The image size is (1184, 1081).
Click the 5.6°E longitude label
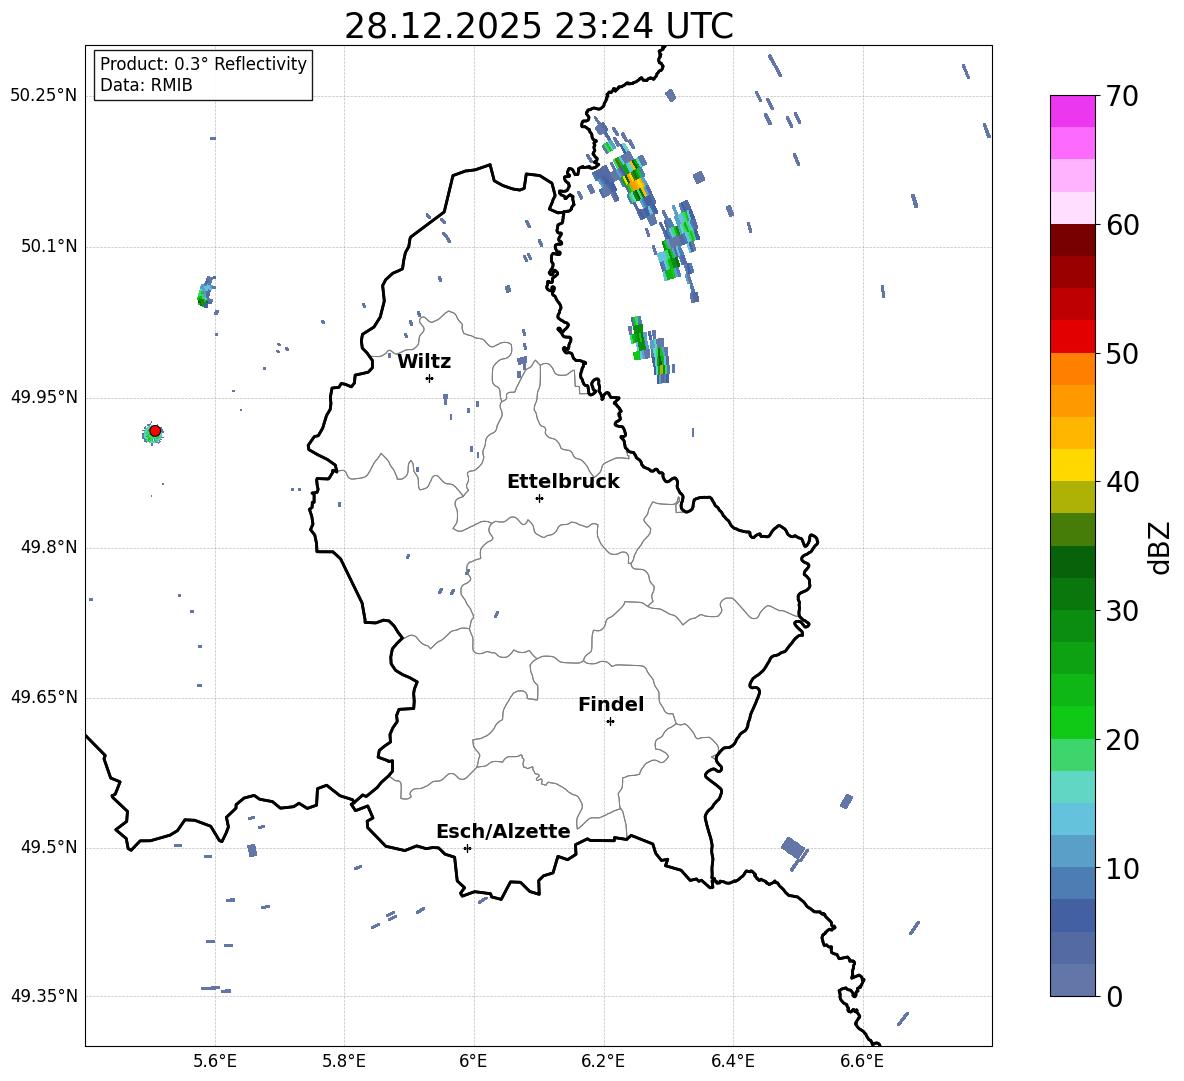click(x=215, y=1061)
